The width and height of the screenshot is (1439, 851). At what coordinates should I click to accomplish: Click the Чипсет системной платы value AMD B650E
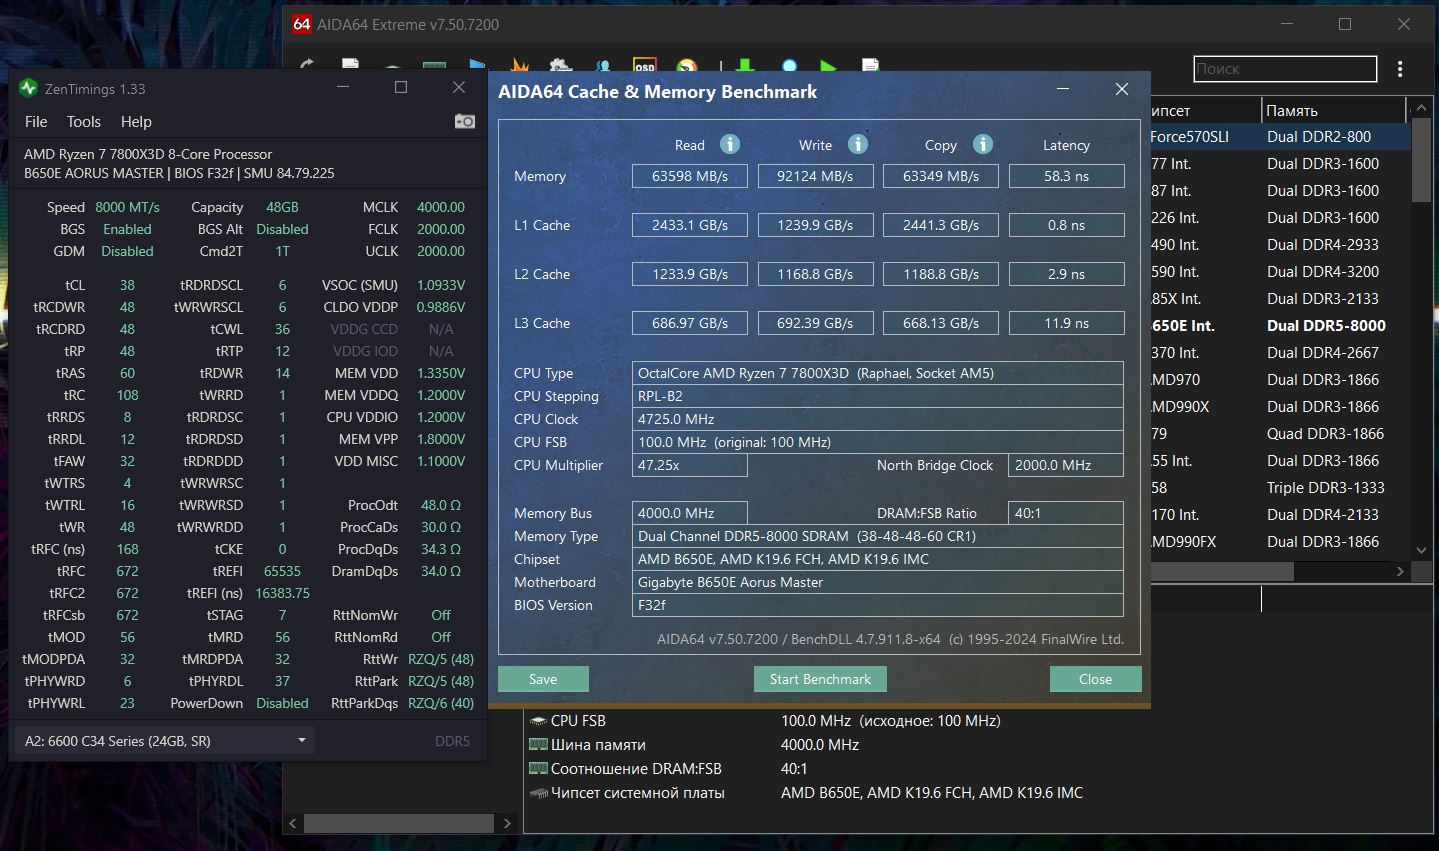932,793
